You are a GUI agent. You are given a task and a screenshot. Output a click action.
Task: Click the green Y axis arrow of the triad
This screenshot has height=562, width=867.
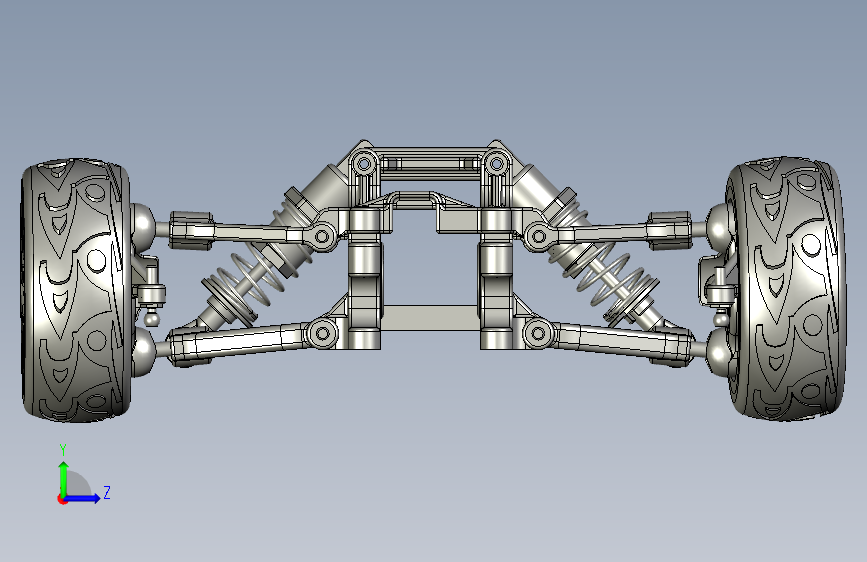click(64, 479)
